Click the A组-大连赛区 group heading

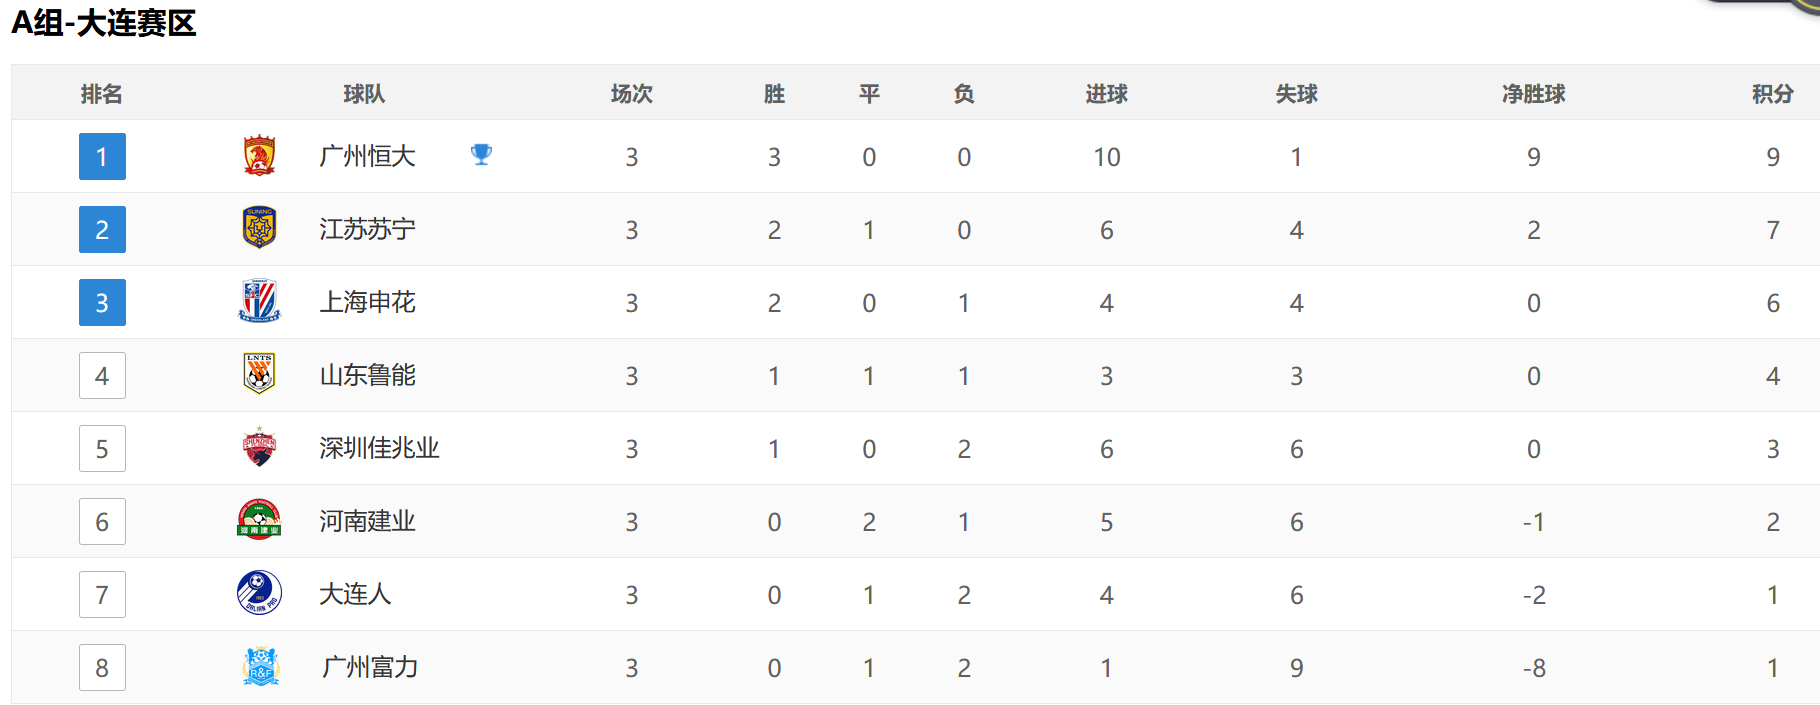click(x=104, y=23)
